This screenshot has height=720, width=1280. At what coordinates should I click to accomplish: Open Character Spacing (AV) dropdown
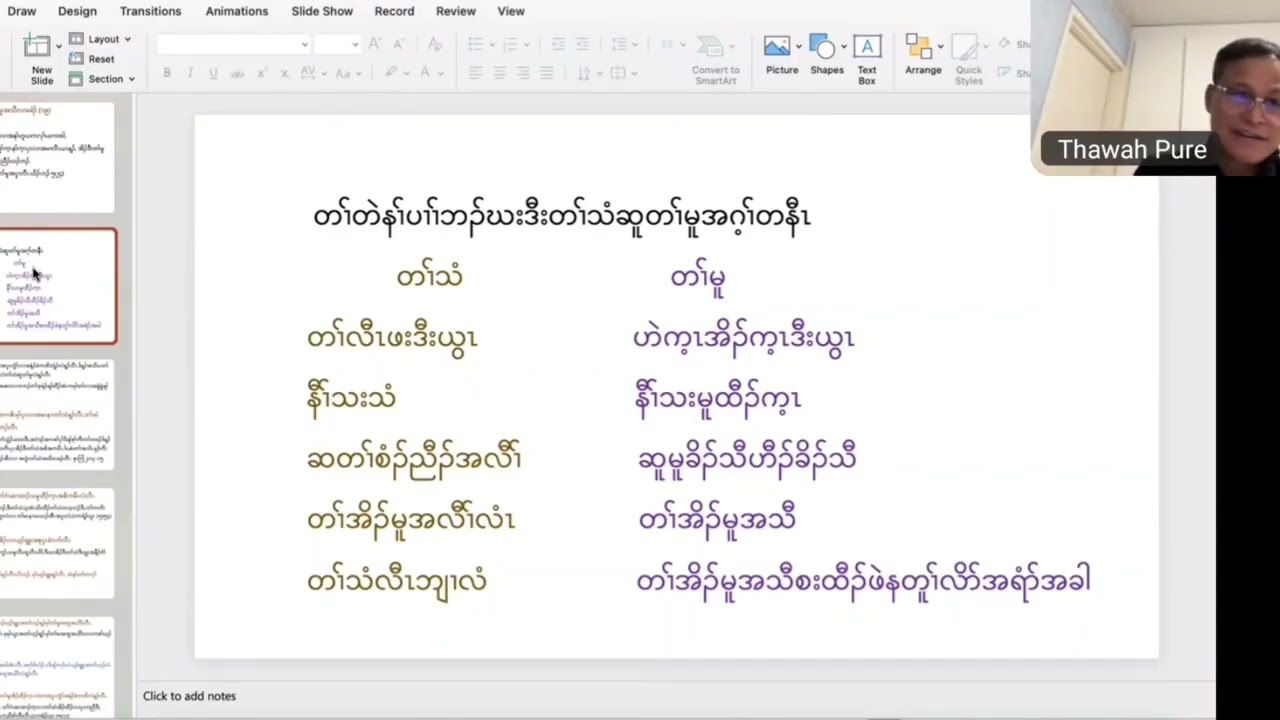point(311,73)
